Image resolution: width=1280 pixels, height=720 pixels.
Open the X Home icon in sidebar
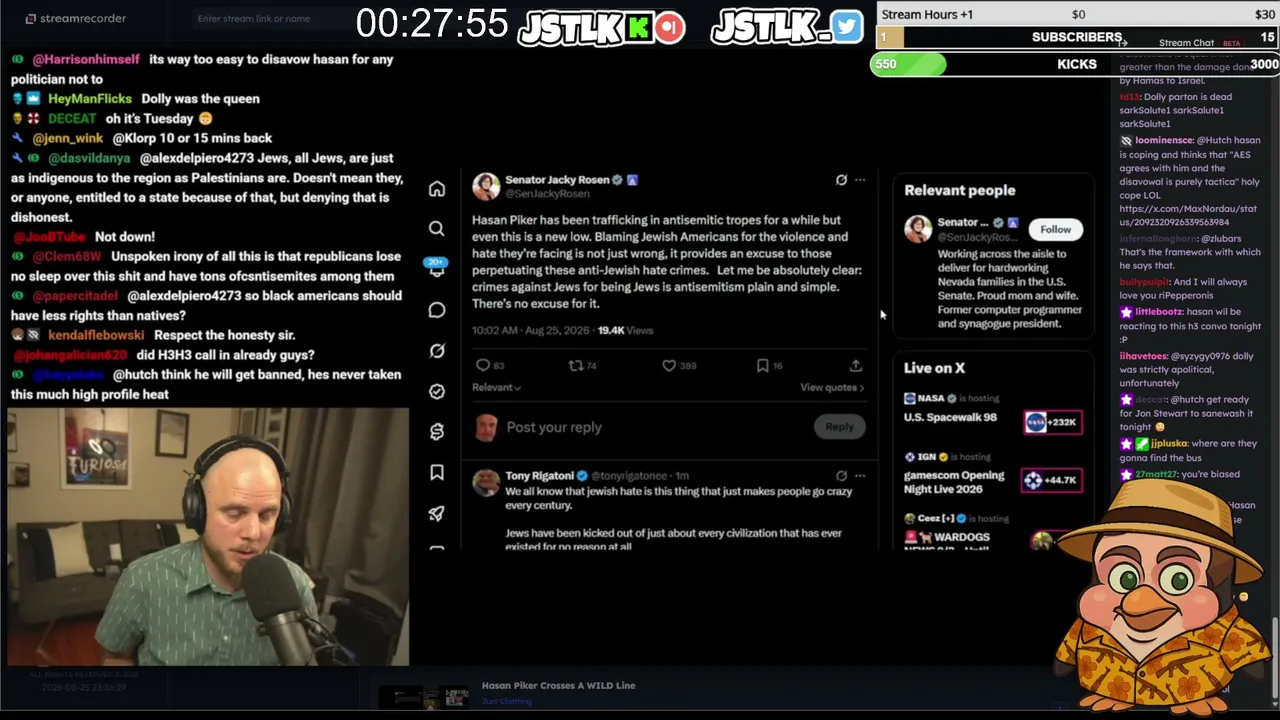pyautogui.click(x=437, y=189)
